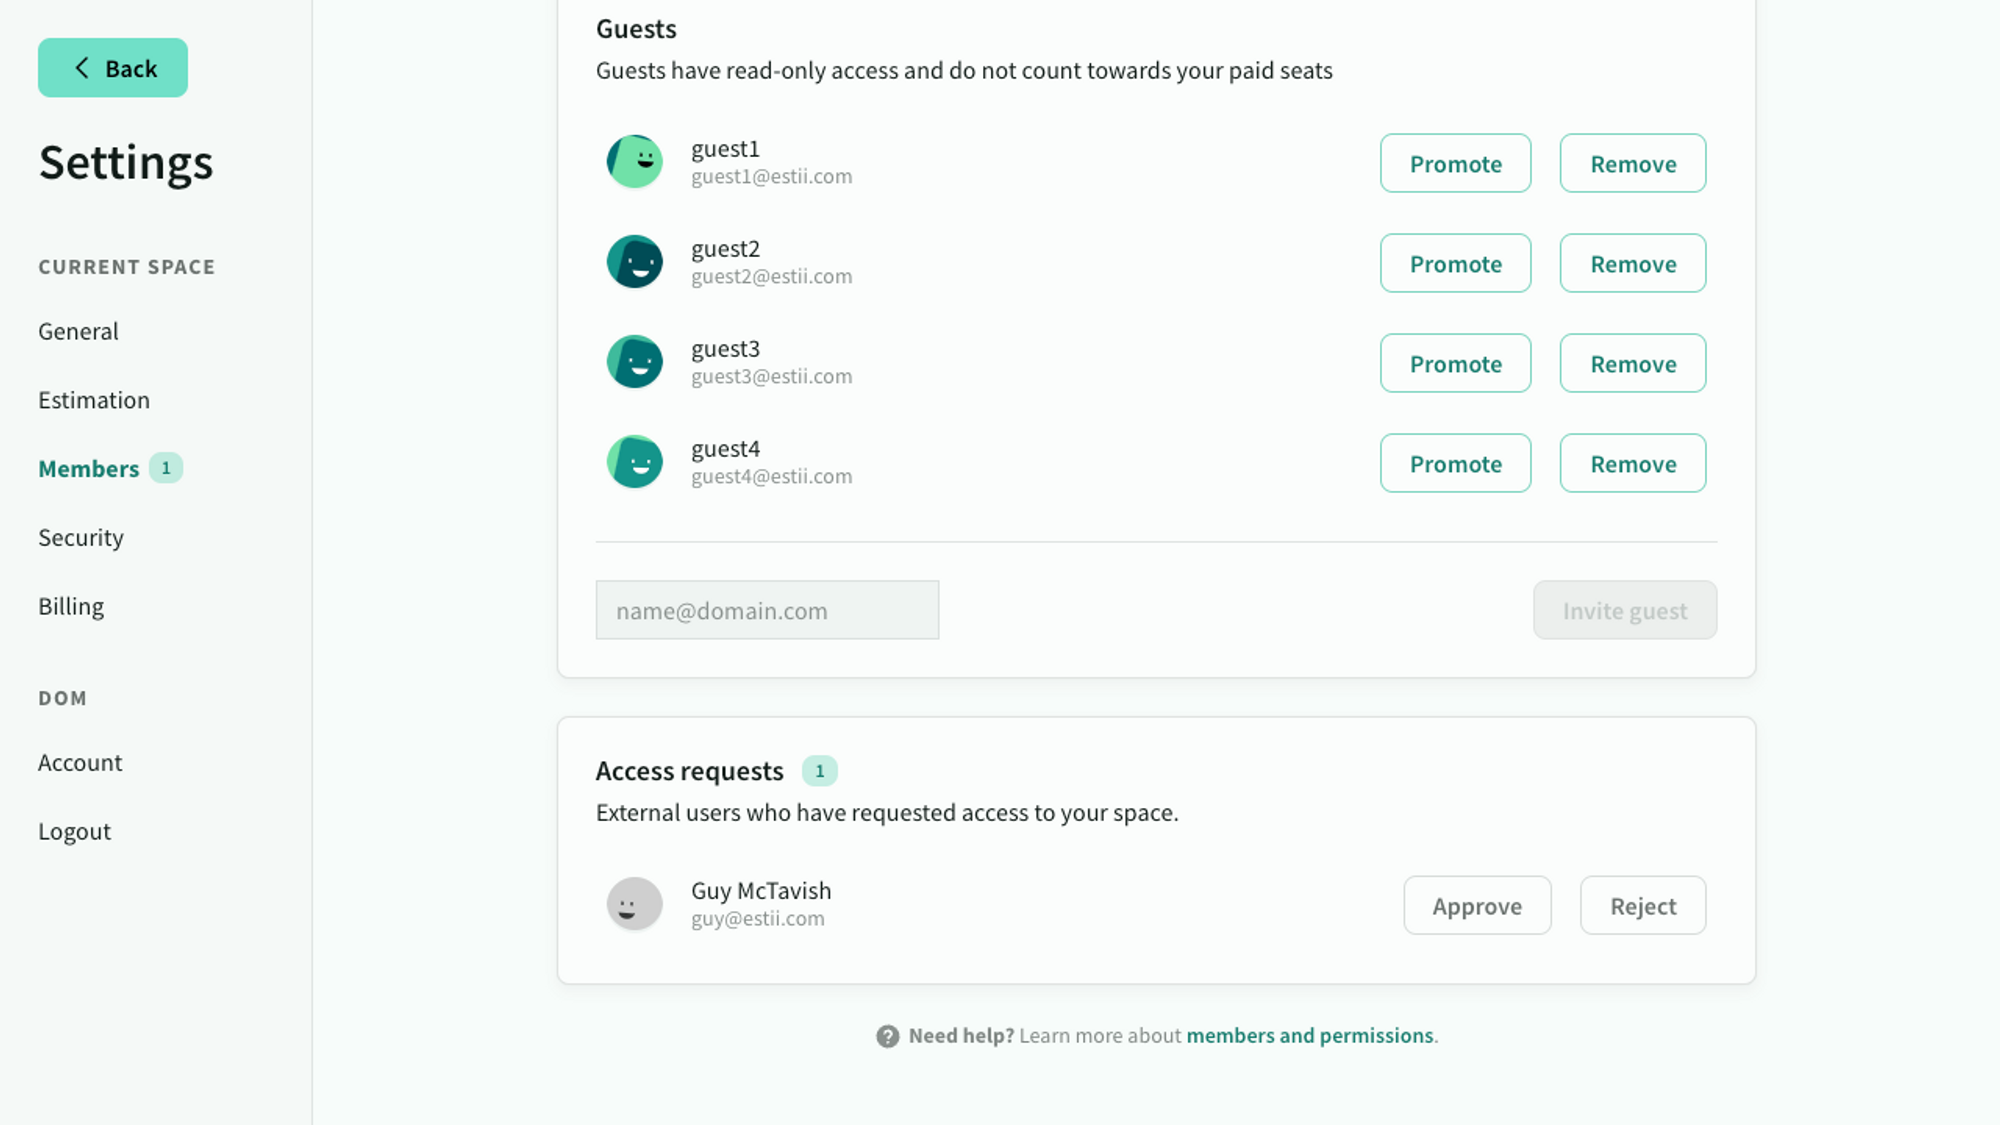Promote guest1 to member
This screenshot has width=2000, height=1125.
[1455, 163]
